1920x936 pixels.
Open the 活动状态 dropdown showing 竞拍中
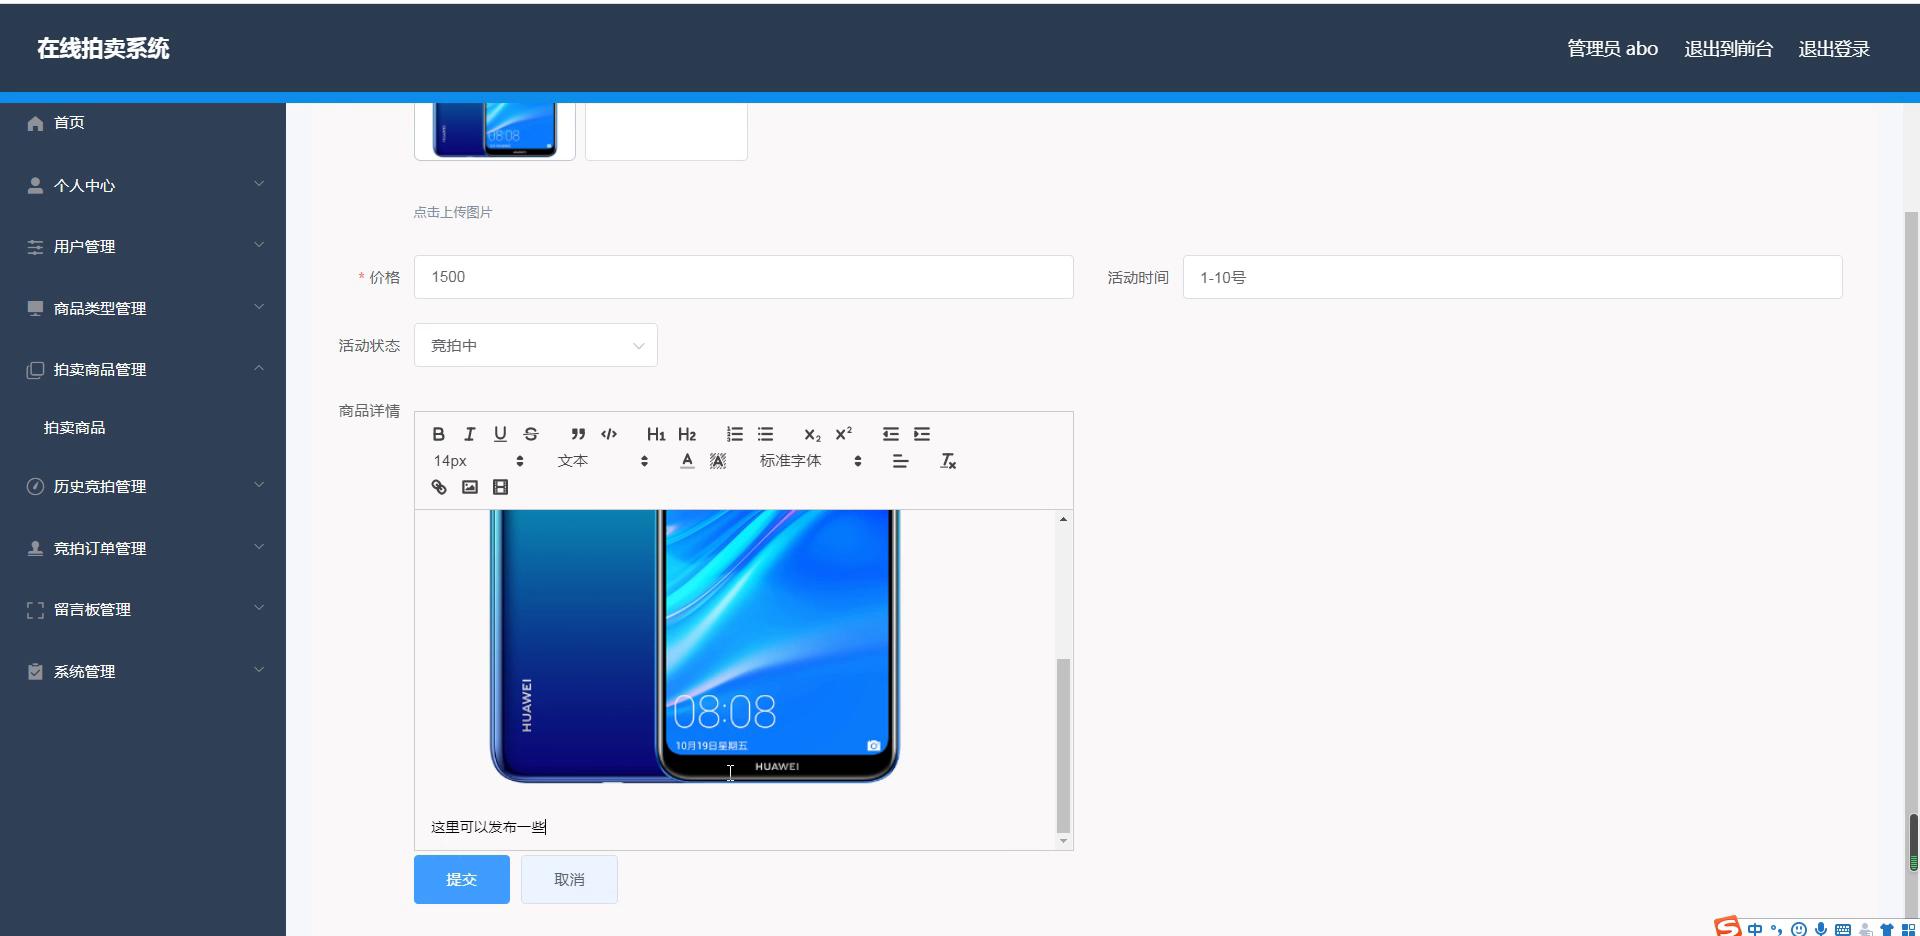tap(535, 345)
